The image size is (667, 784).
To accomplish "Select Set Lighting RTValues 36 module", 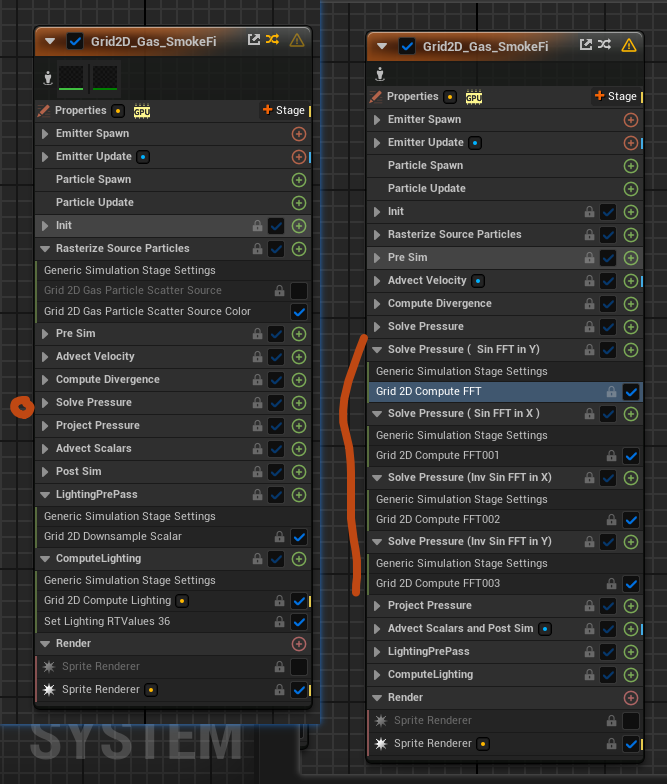I will click(x=174, y=622).
